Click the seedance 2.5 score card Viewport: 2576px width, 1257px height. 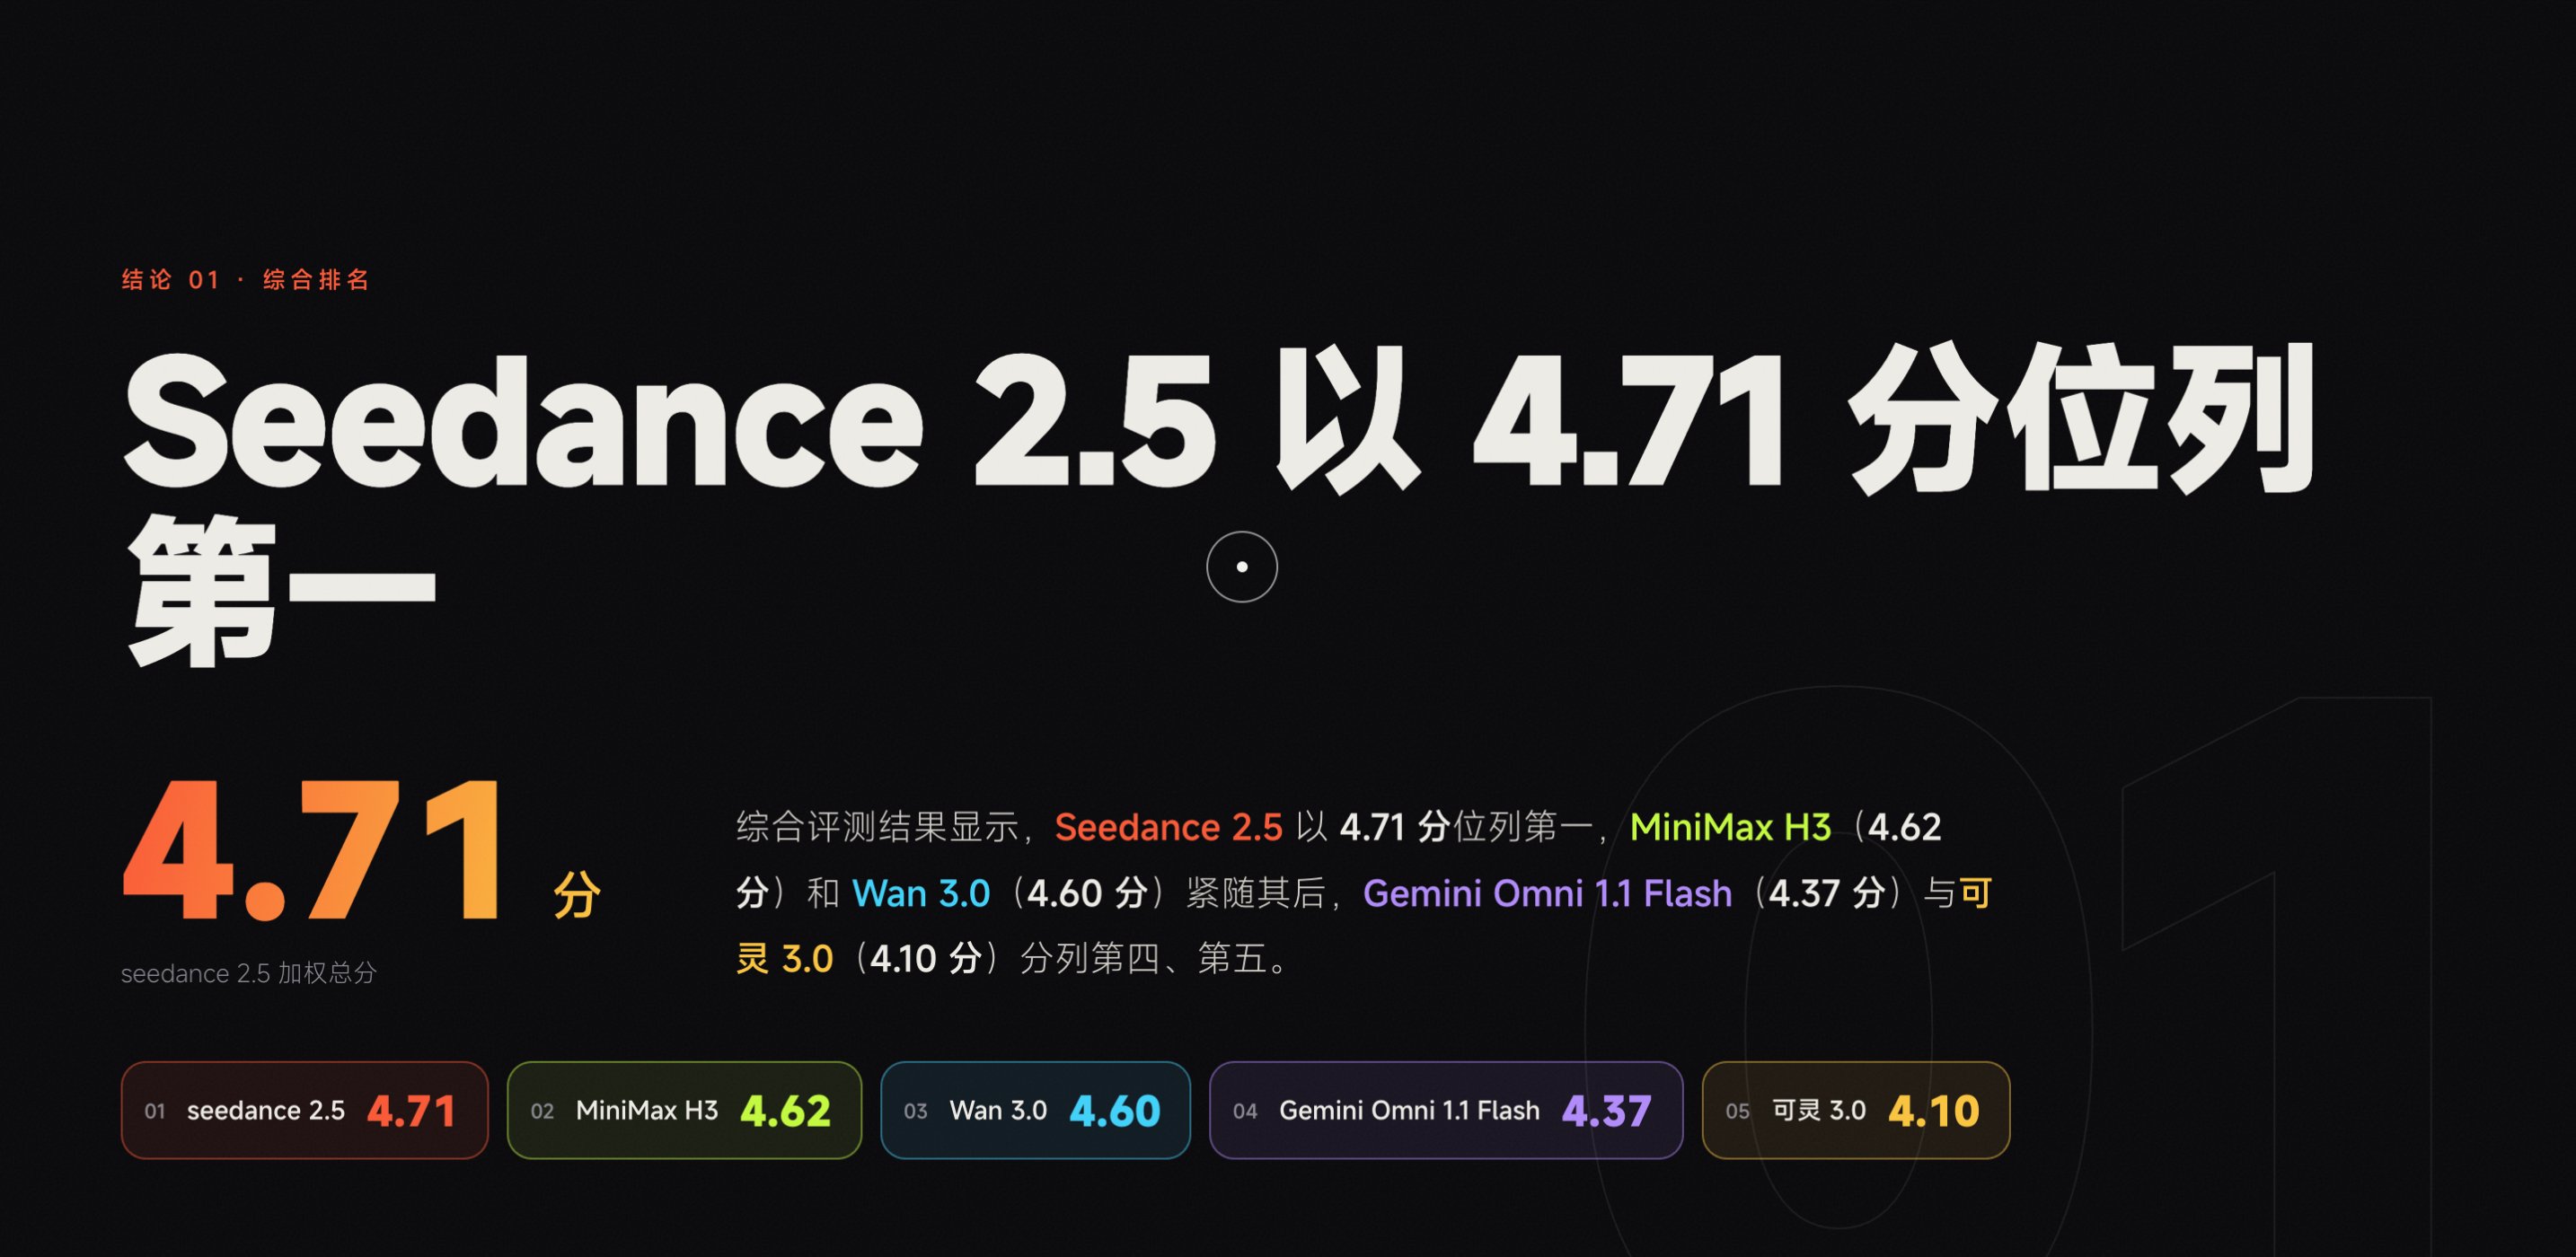pyautogui.click(x=304, y=1110)
